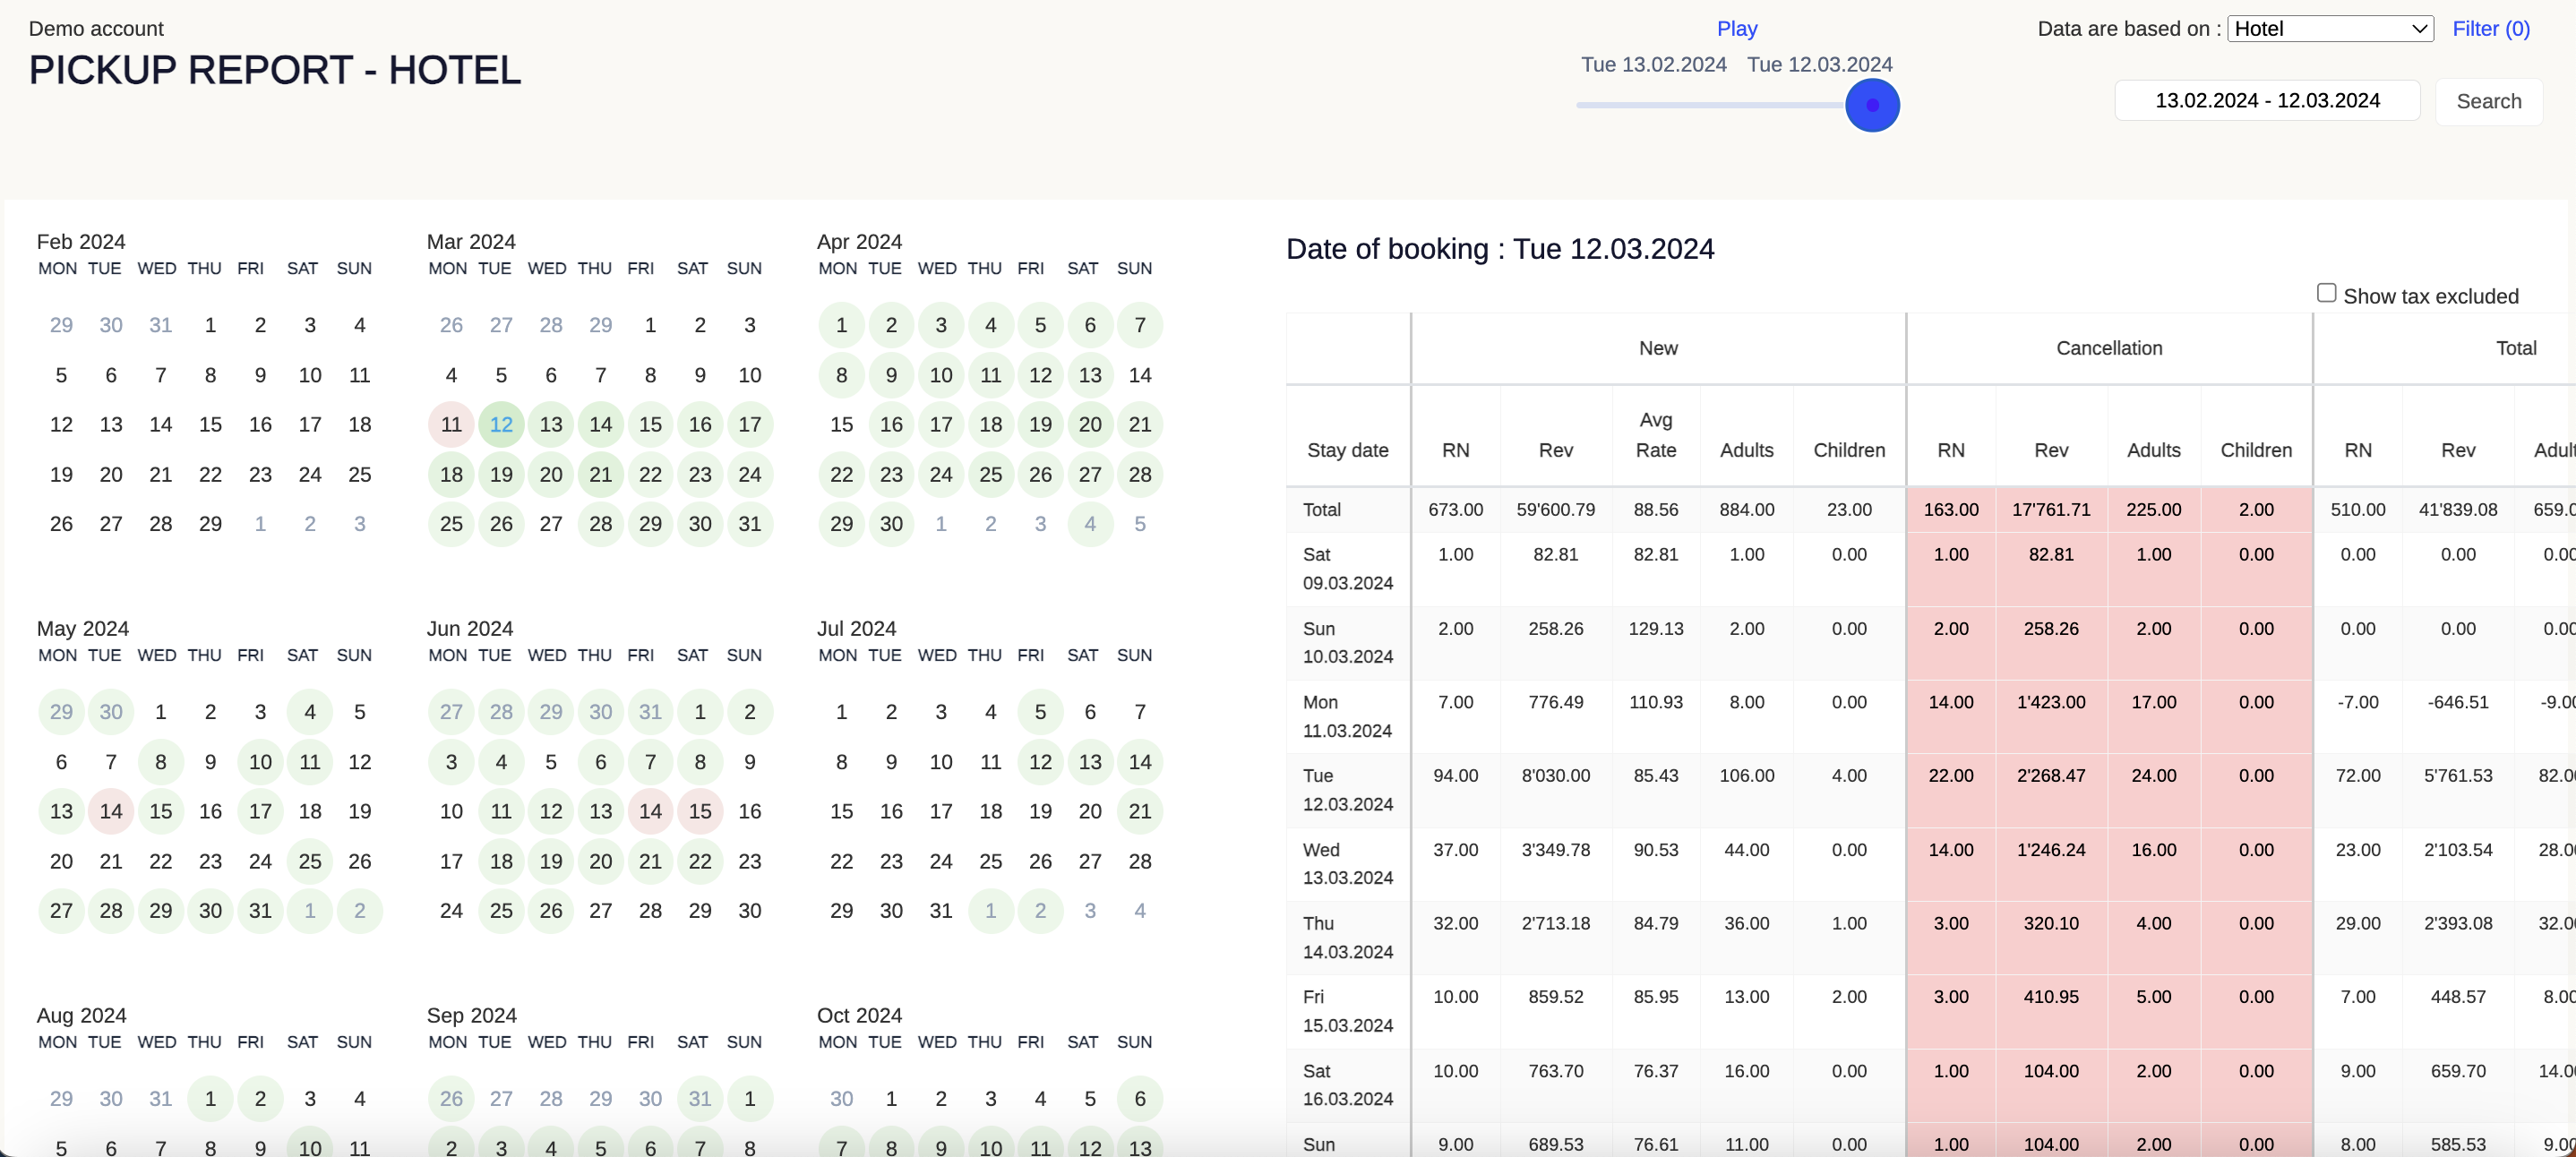Select February 13 in Feb 2024 calendar

111,424
